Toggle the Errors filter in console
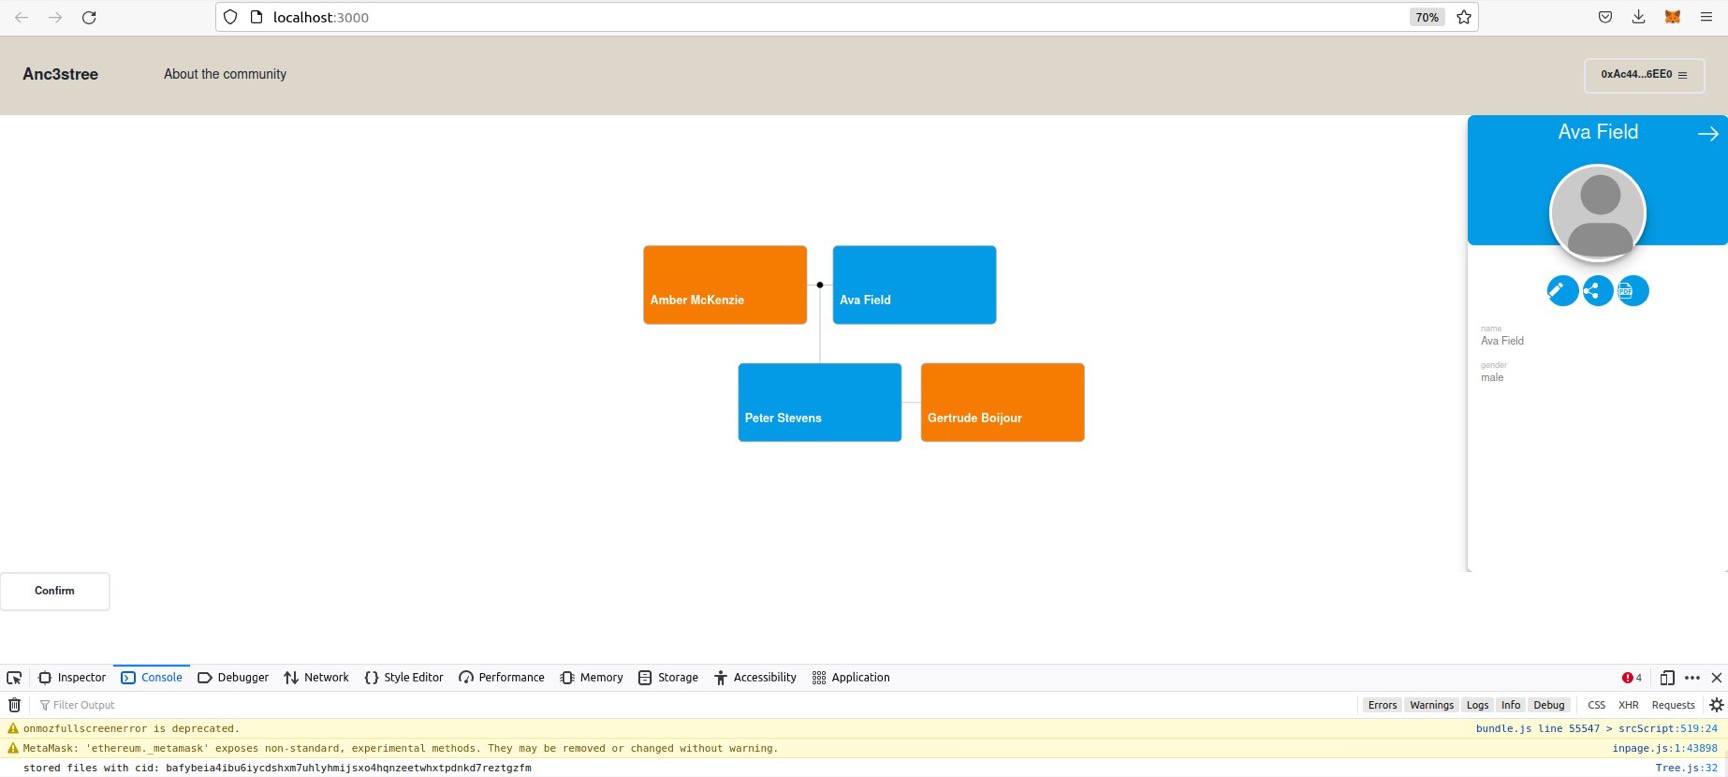 (x=1382, y=705)
